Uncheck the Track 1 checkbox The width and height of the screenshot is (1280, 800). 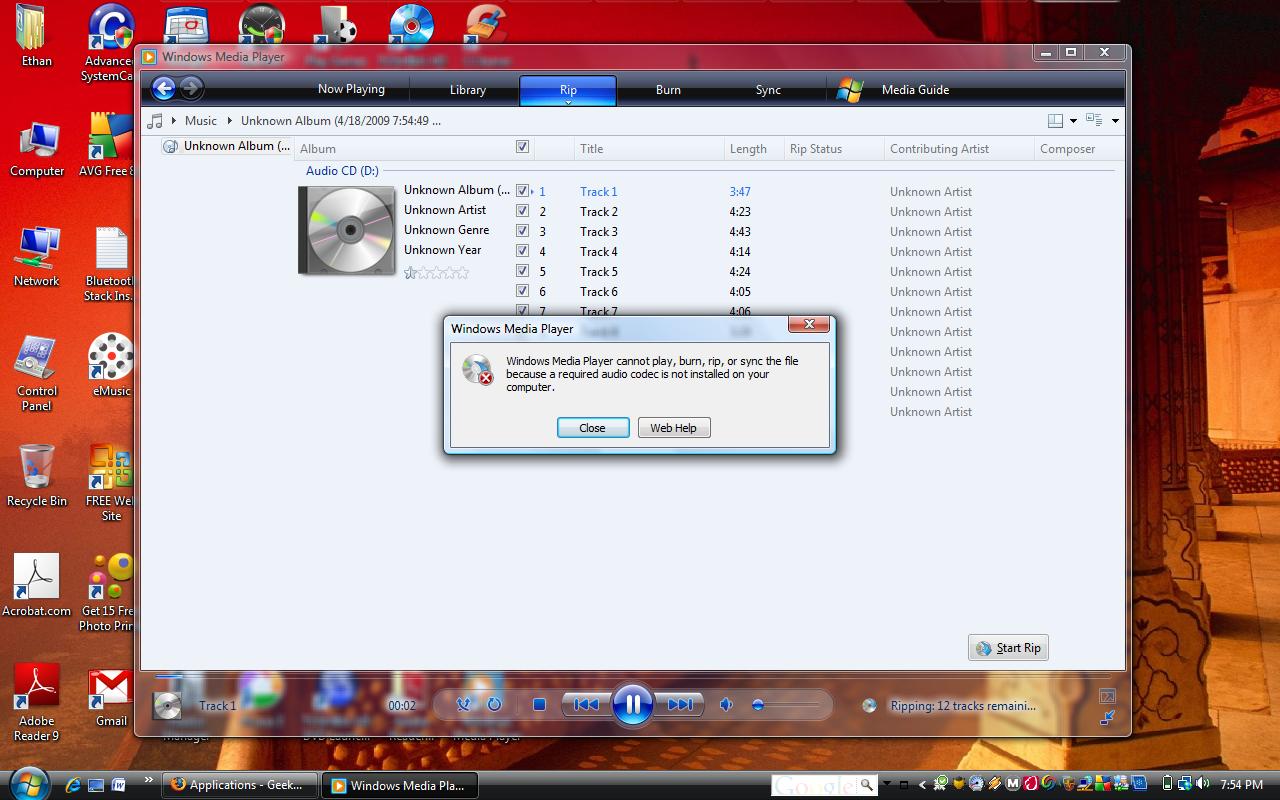(522, 191)
